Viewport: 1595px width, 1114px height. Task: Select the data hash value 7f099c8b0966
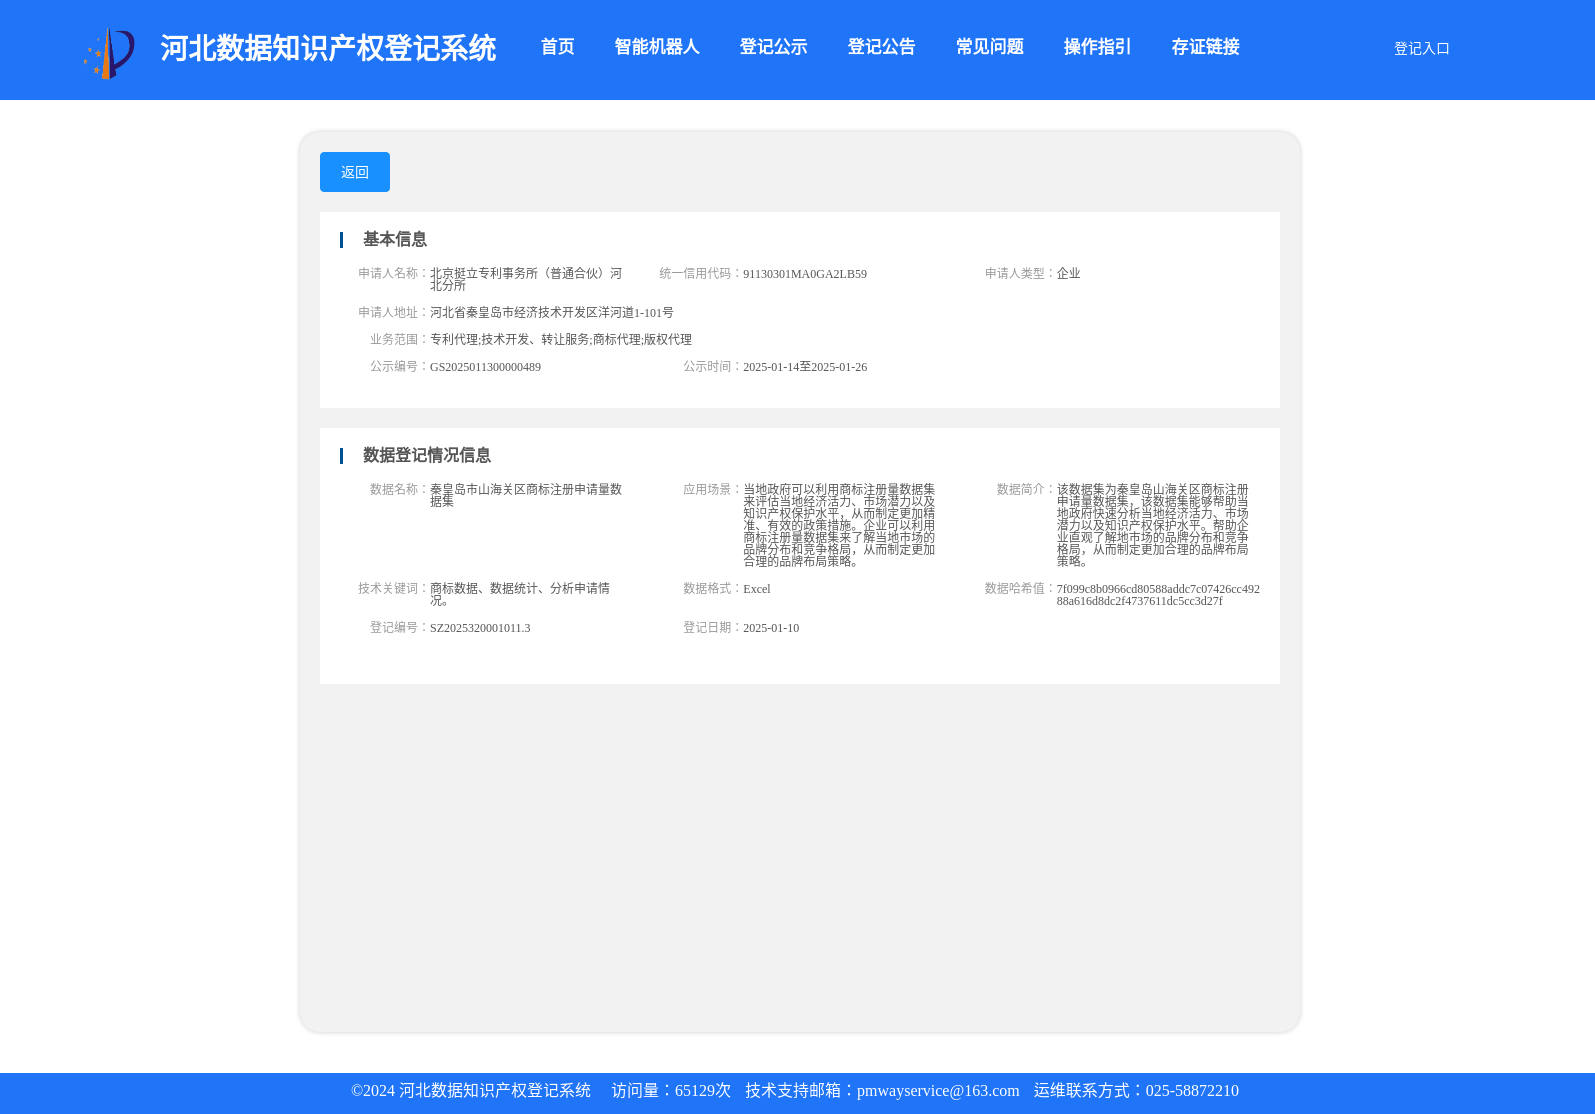click(1158, 595)
